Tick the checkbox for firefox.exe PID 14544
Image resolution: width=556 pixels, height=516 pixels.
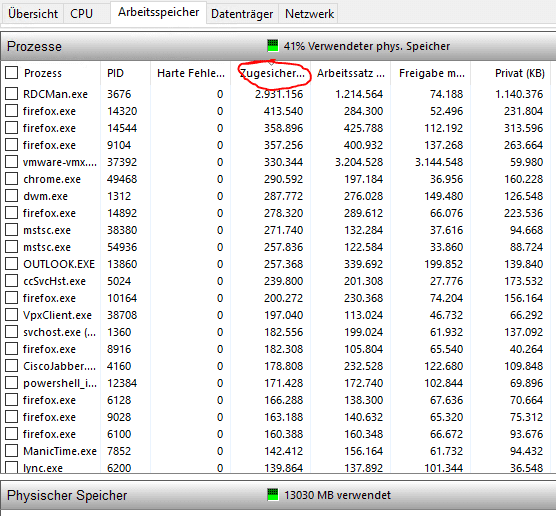12,128
